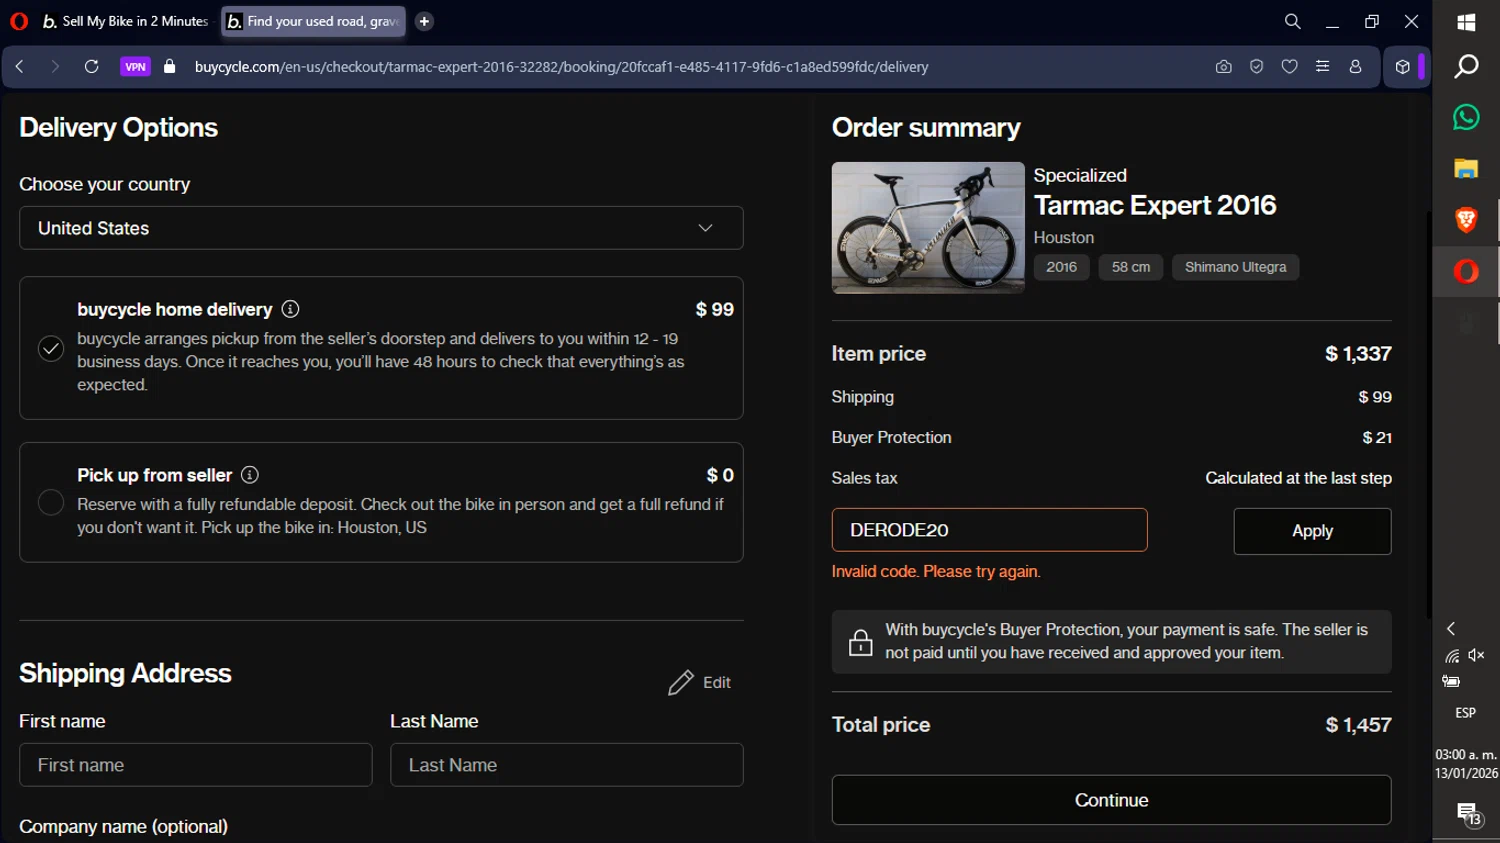Open the extensions cube icon
The image size is (1500, 843).
(1402, 67)
